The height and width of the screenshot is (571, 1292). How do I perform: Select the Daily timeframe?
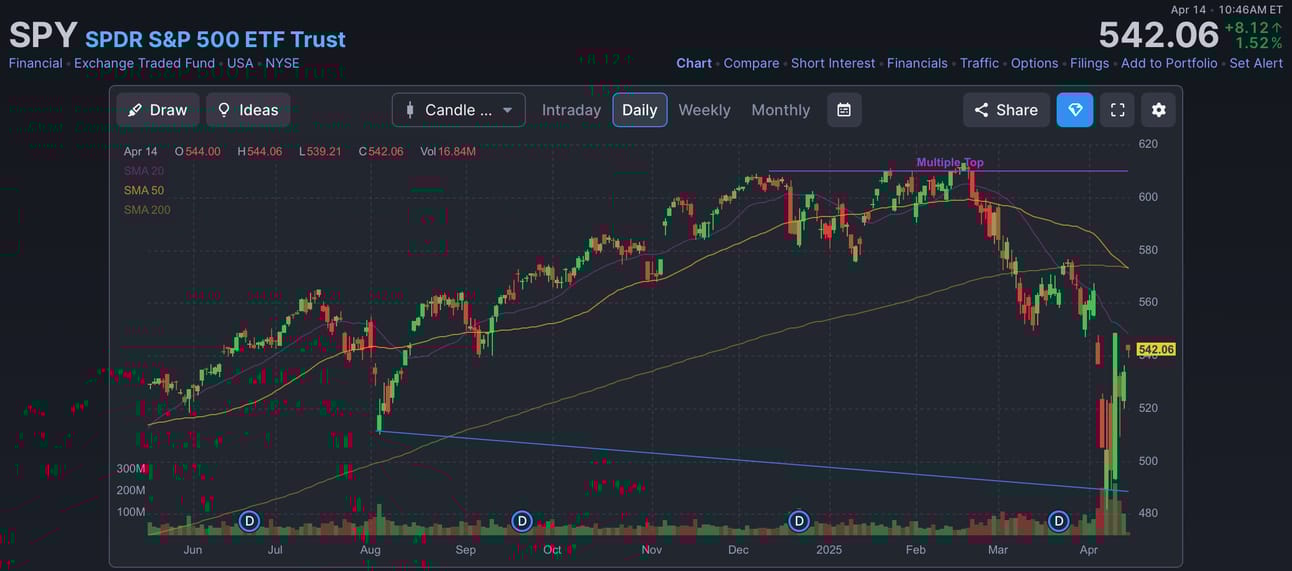click(640, 110)
